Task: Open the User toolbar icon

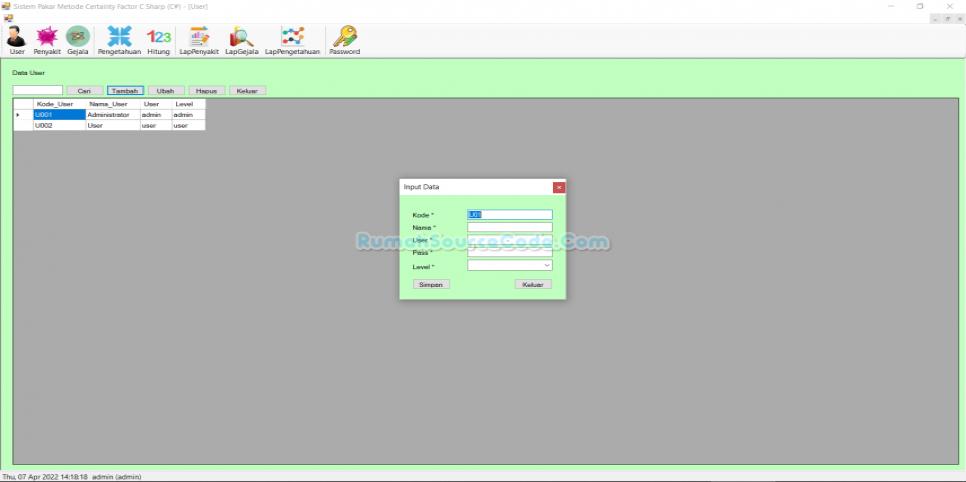Action: pyautogui.click(x=17, y=41)
